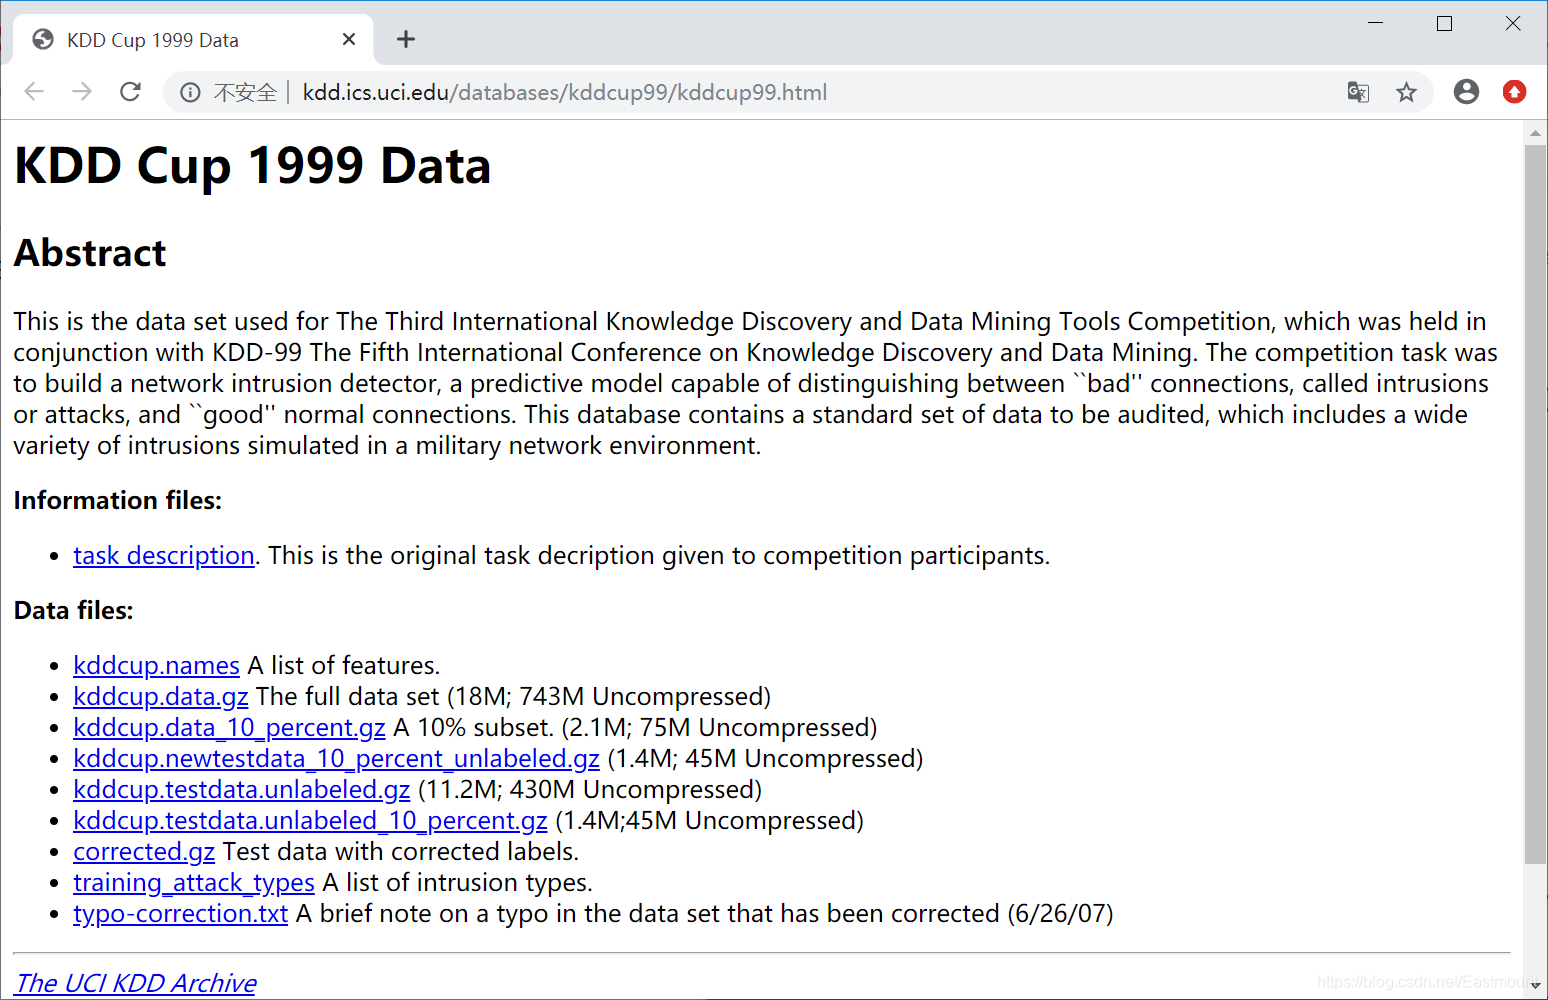Reload the page with the refresh icon

pyautogui.click(x=130, y=92)
